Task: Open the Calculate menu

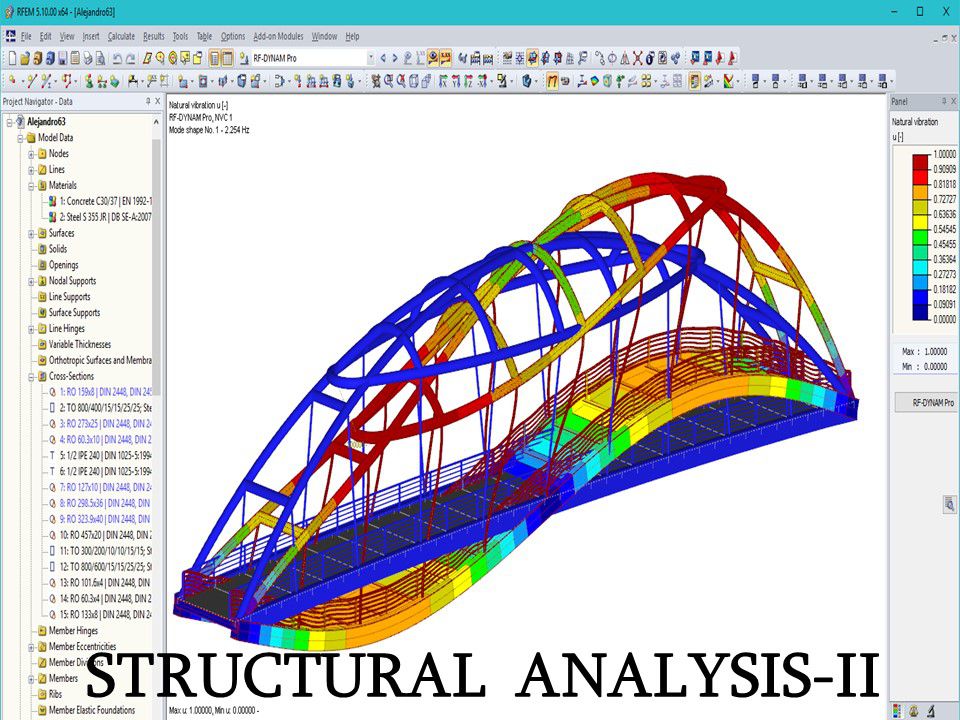Action: tap(121, 36)
